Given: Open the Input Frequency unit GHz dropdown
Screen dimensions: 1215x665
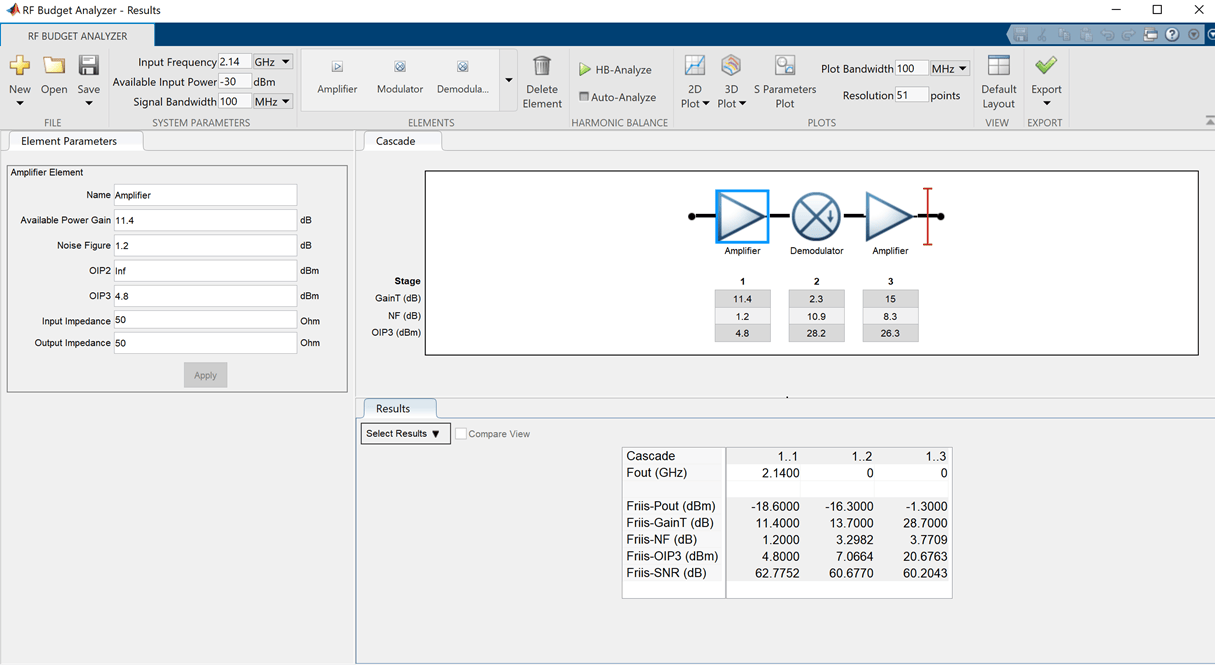Looking at the screenshot, I should 273,62.
